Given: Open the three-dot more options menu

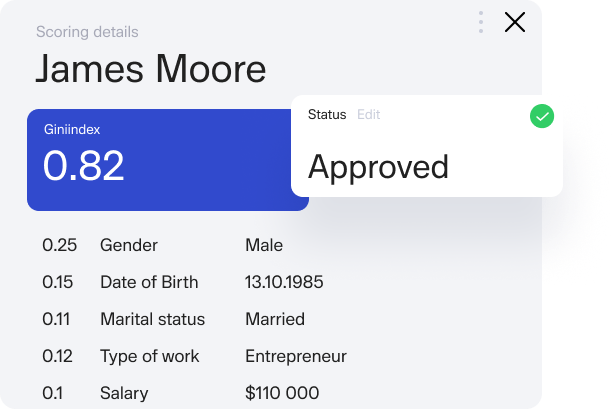Looking at the screenshot, I should 481,22.
